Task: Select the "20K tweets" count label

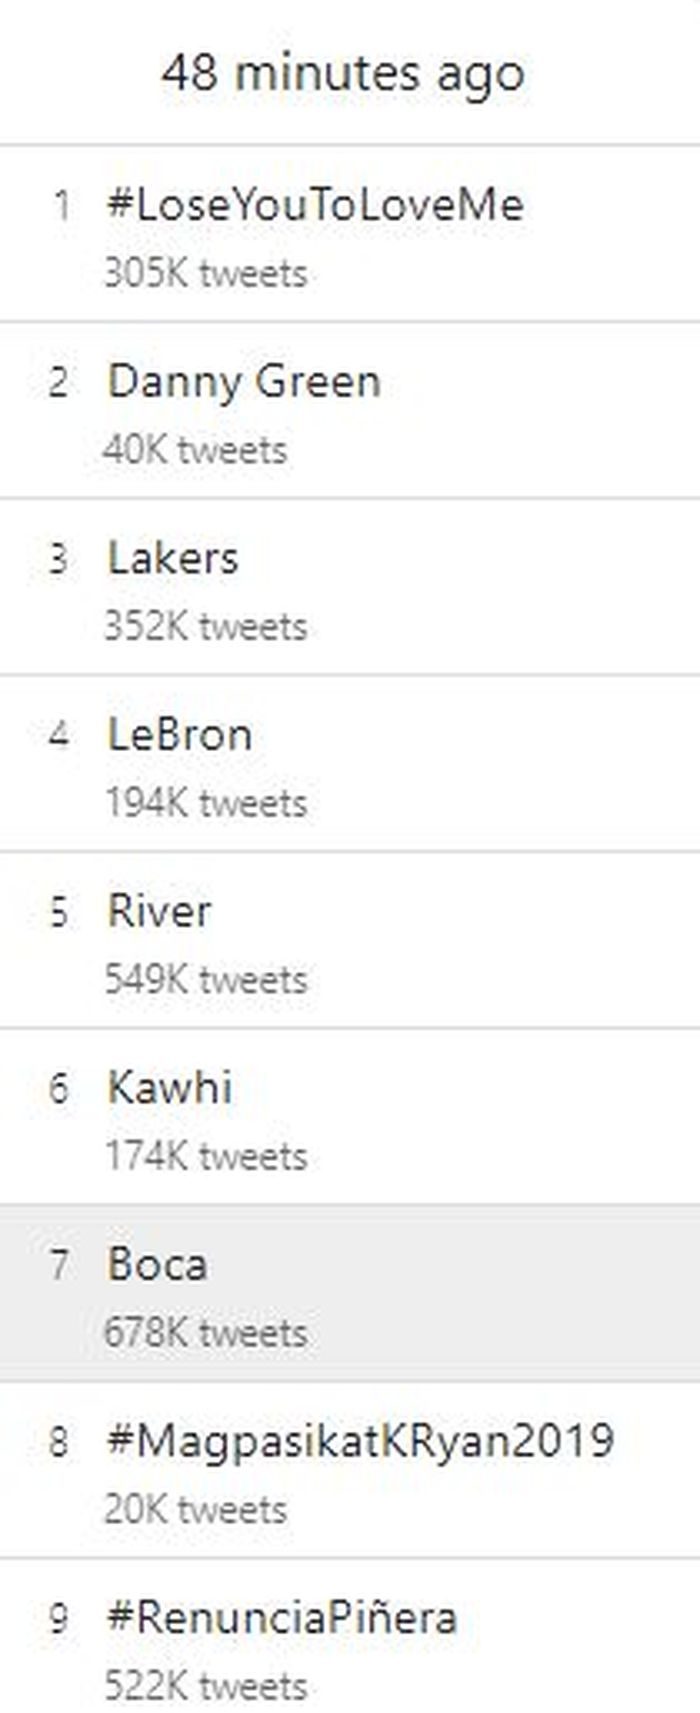Action: pyautogui.click(x=196, y=1509)
